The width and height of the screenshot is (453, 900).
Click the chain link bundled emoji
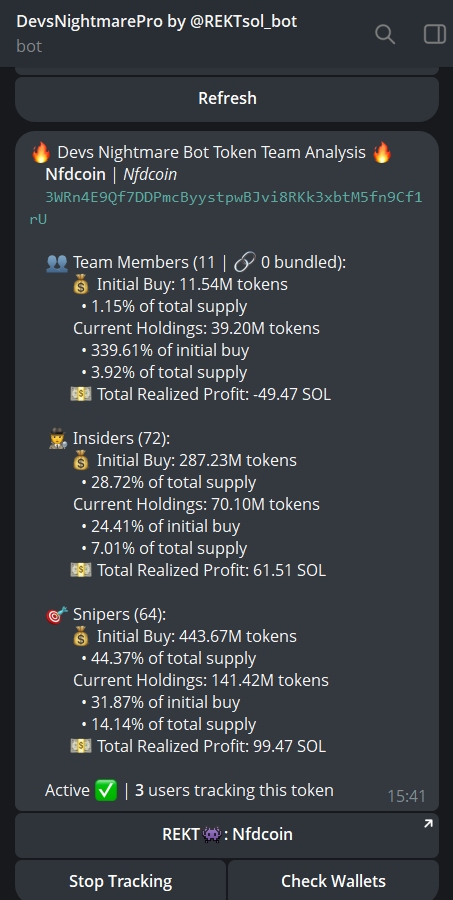coord(245,263)
